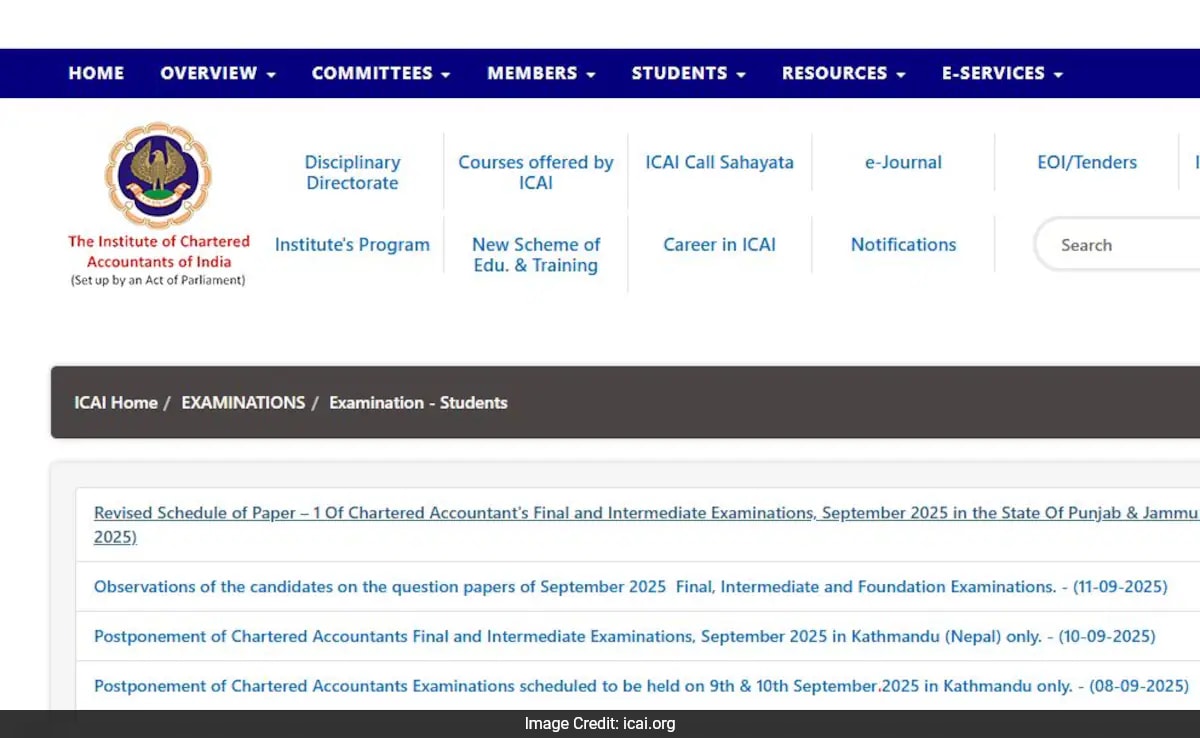Open EOI/Tenders page
The width and height of the screenshot is (1200, 738).
(1087, 162)
